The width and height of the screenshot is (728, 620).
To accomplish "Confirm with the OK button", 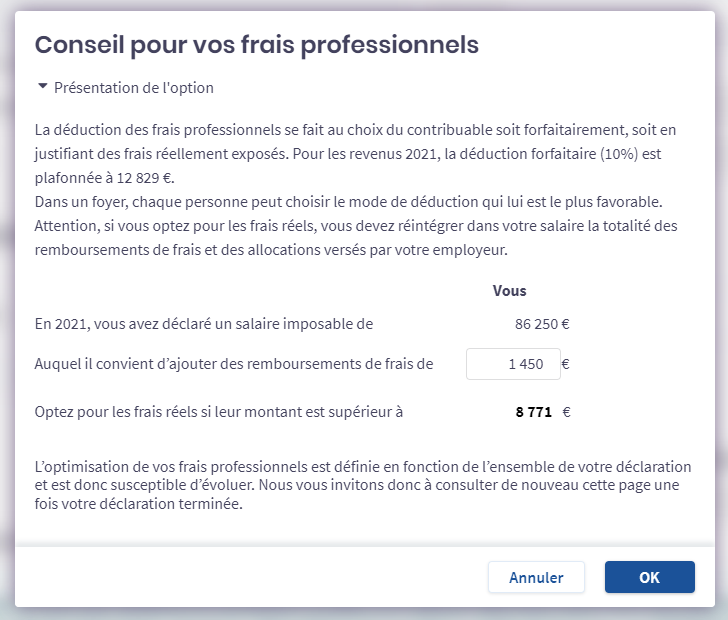I will pyautogui.click(x=649, y=577).
